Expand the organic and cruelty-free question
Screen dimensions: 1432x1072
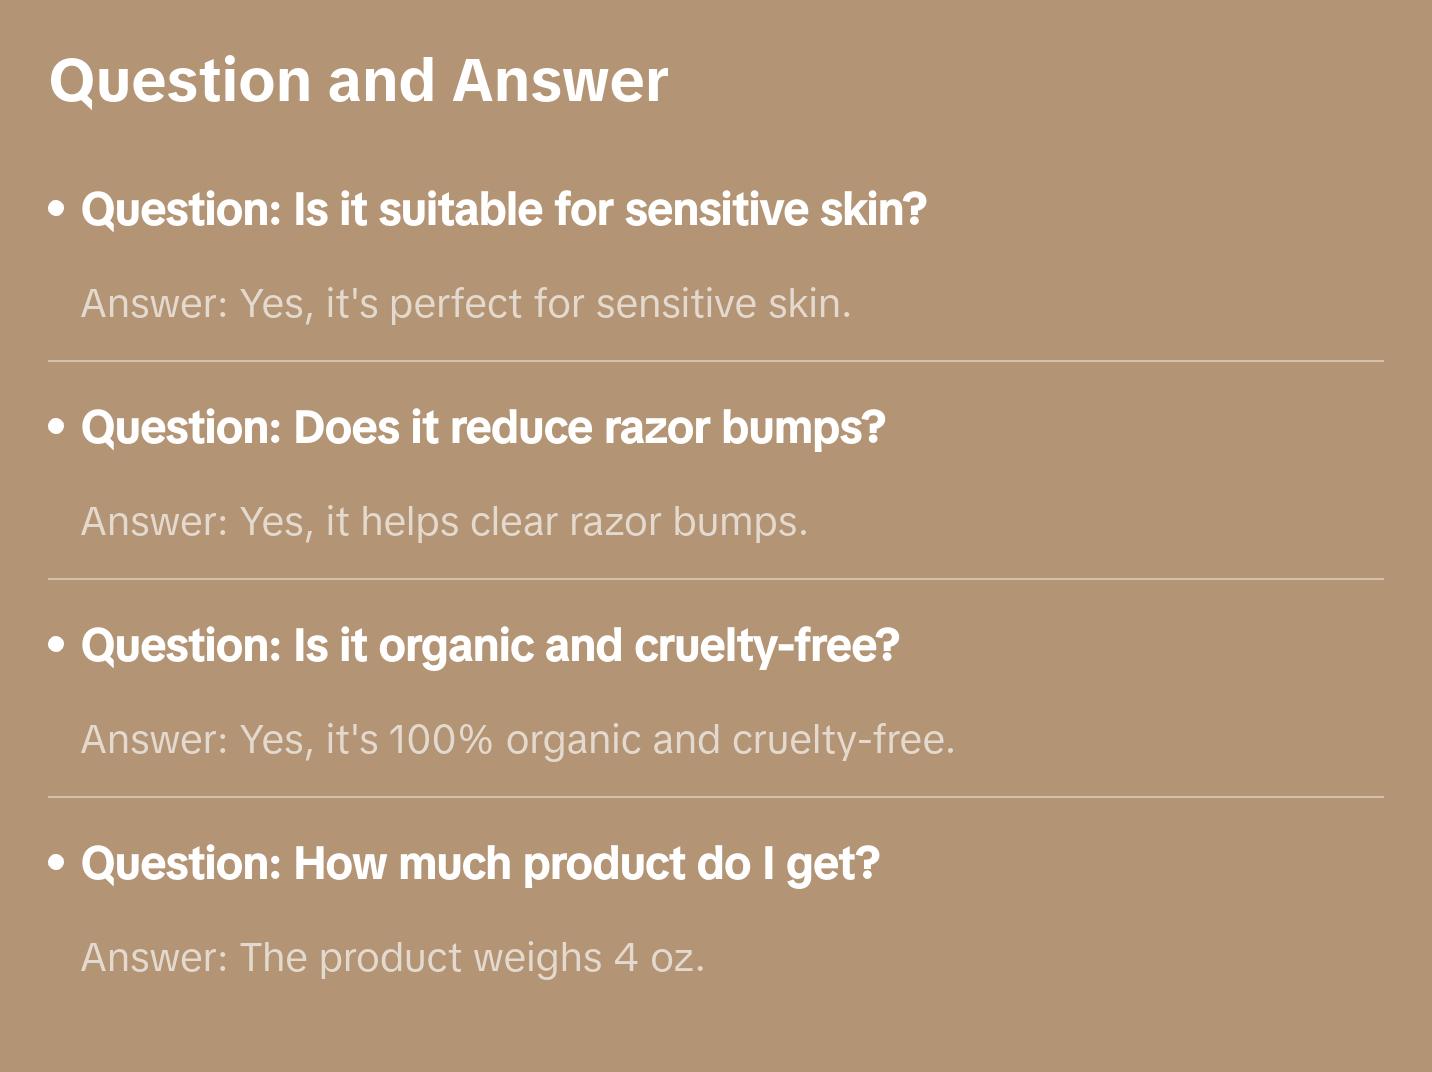(x=490, y=646)
